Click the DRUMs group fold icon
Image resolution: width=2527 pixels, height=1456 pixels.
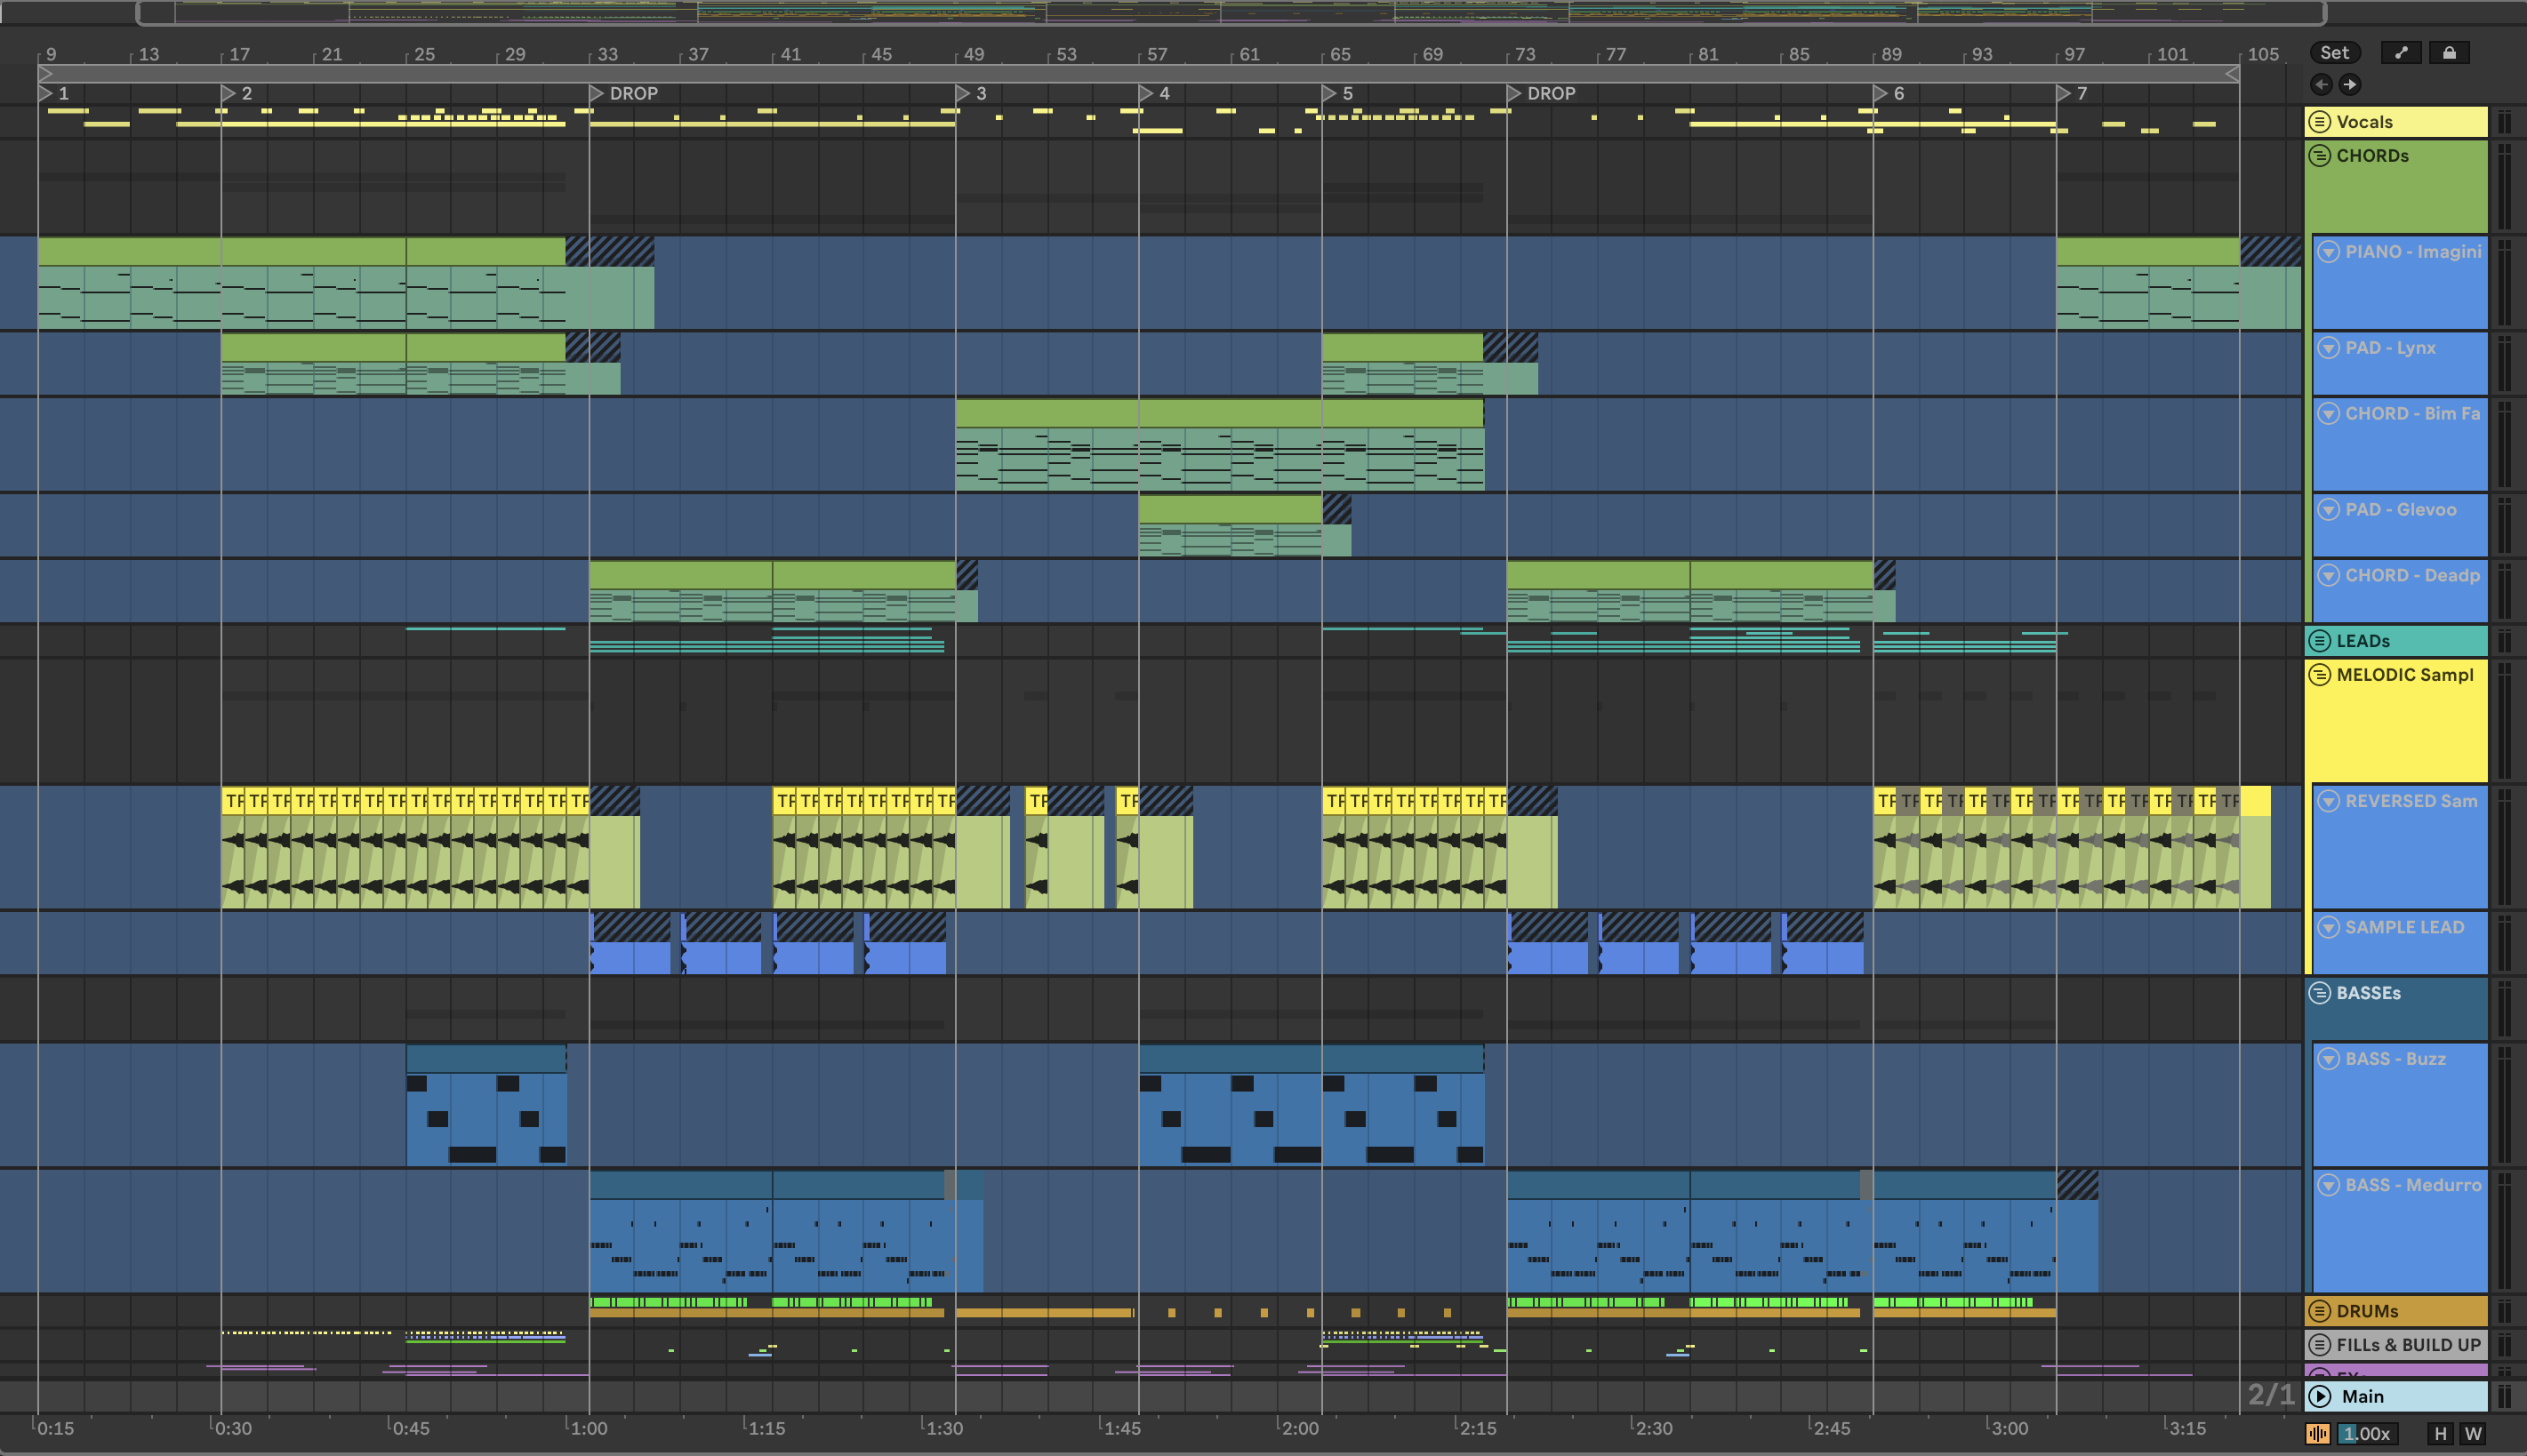pyautogui.click(x=2319, y=1311)
